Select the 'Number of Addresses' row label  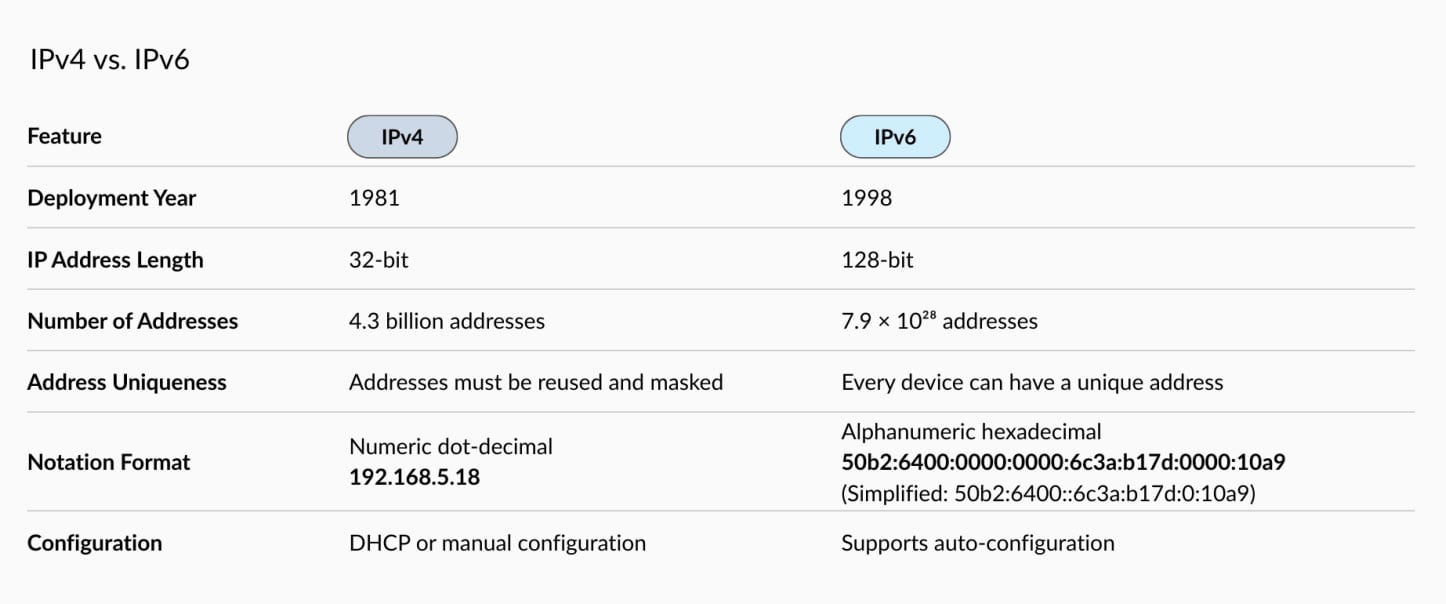coord(132,321)
